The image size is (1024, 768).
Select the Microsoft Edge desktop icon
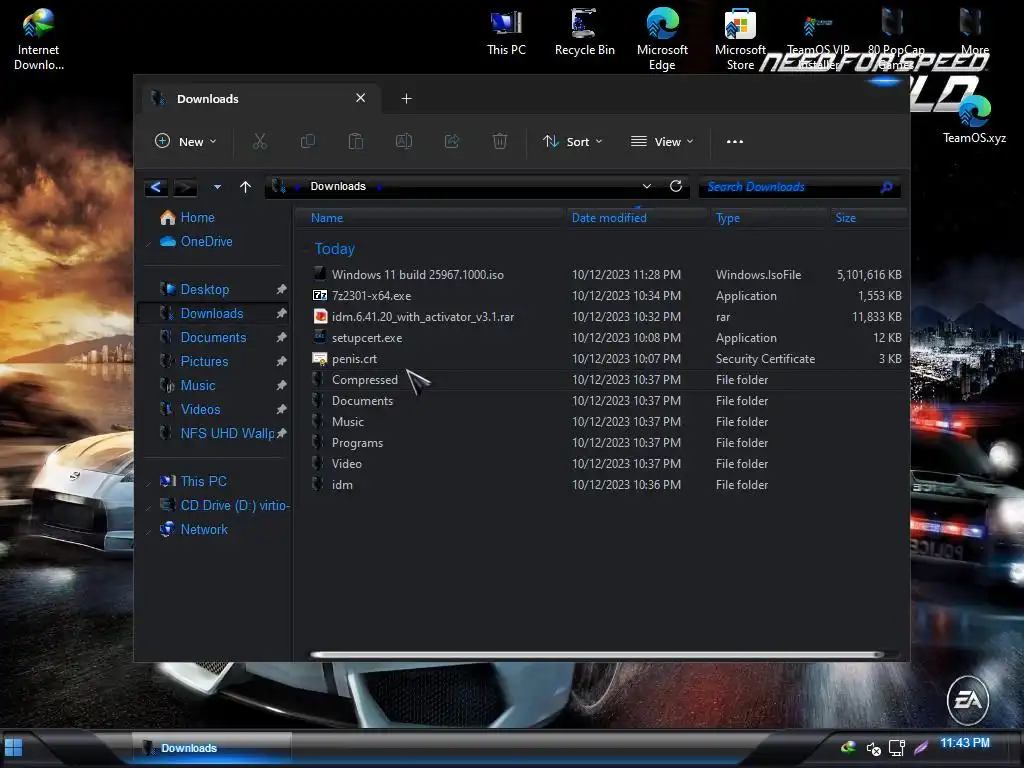tap(662, 39)
